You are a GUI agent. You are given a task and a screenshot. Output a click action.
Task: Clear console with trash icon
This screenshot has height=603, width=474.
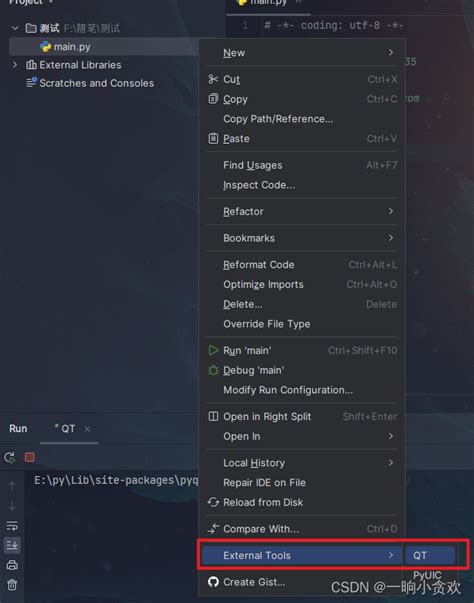pyautogui.click(x=12, y=585)
